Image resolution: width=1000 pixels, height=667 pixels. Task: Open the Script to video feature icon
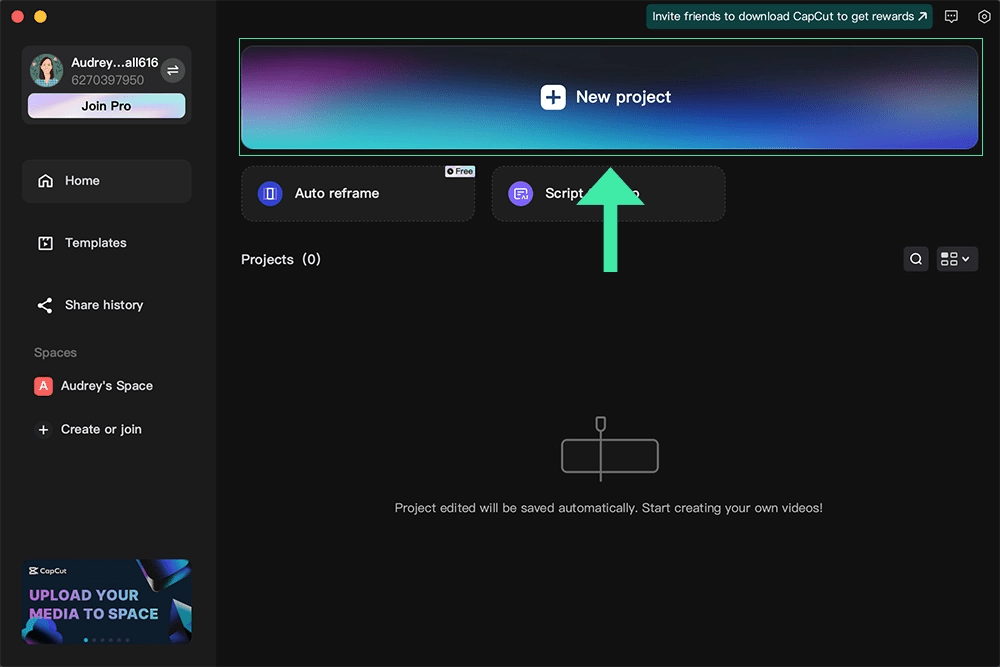(520, 193)
